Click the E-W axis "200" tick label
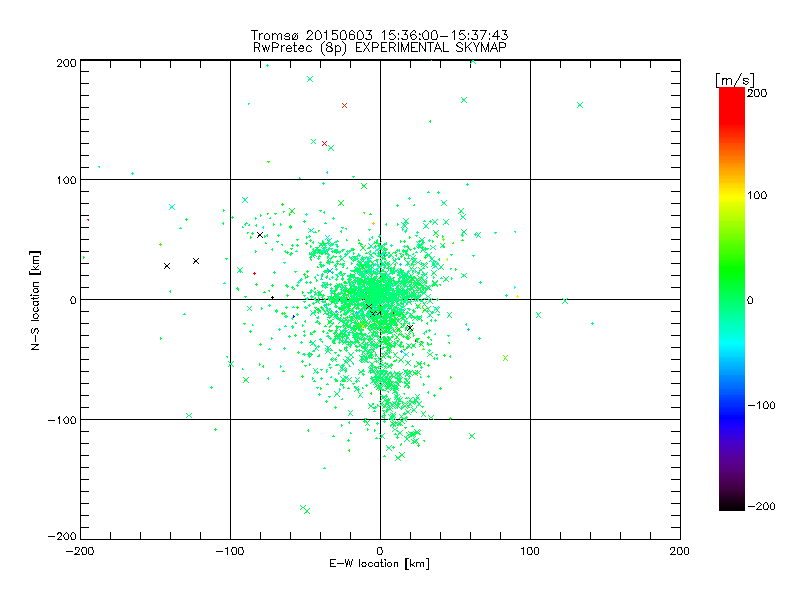Screen dimensions: 800x600 pyautogui.click(x=679, y=551)
